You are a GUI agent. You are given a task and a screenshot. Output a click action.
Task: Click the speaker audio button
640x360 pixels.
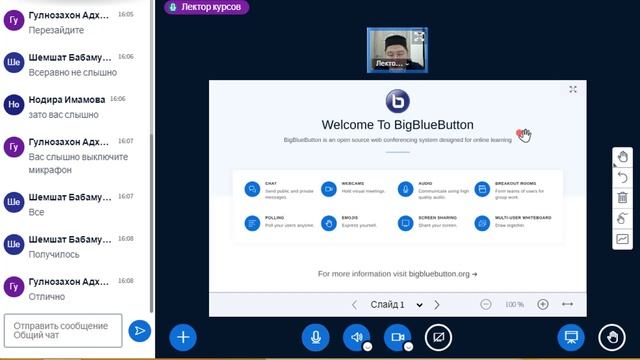356,337
